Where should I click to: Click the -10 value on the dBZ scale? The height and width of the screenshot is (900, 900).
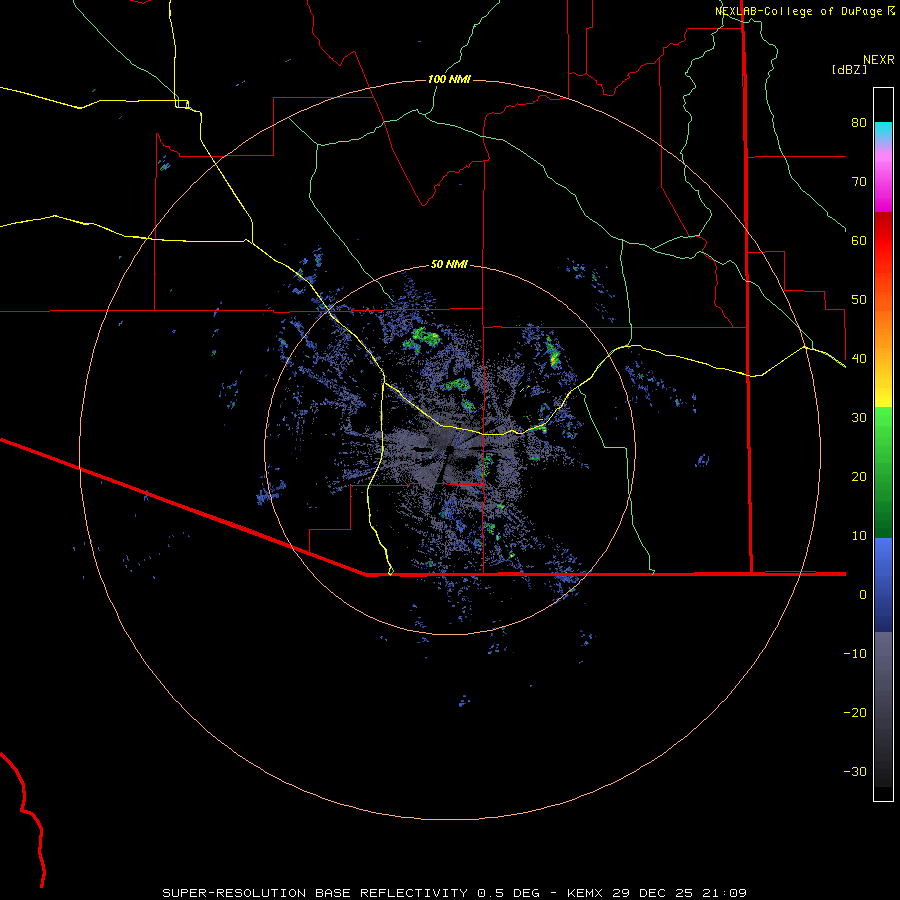pos(855,654)
